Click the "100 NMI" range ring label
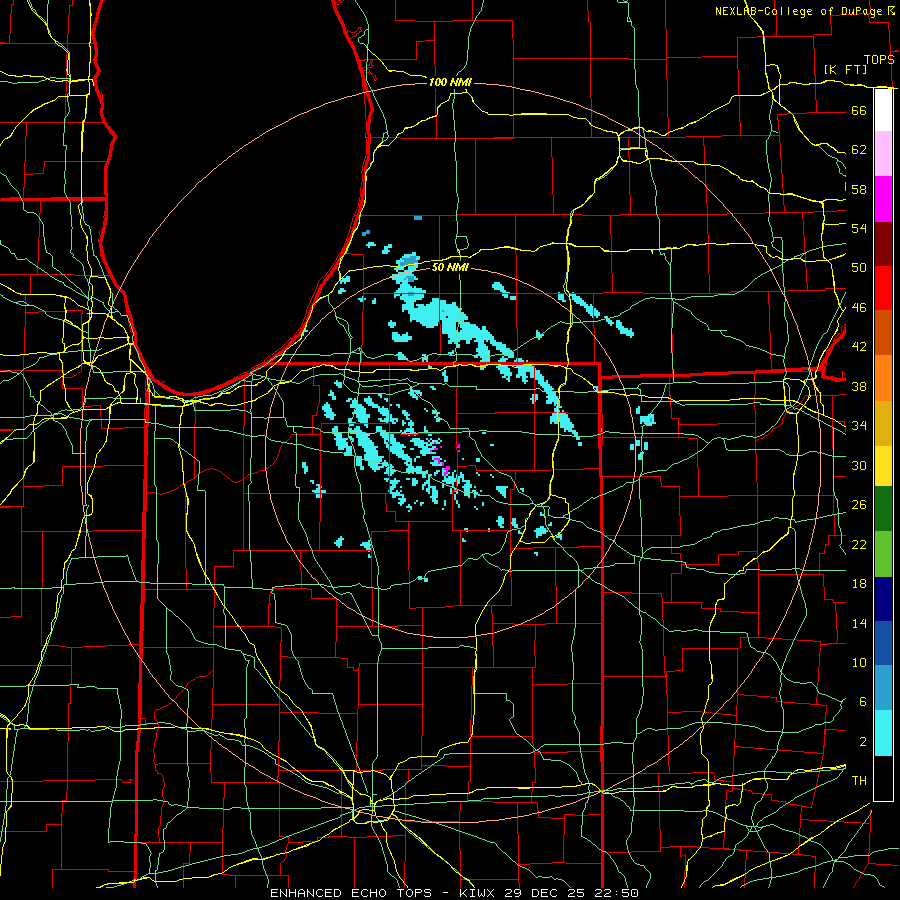Screen dimensions: 900x900 point(450,82)
